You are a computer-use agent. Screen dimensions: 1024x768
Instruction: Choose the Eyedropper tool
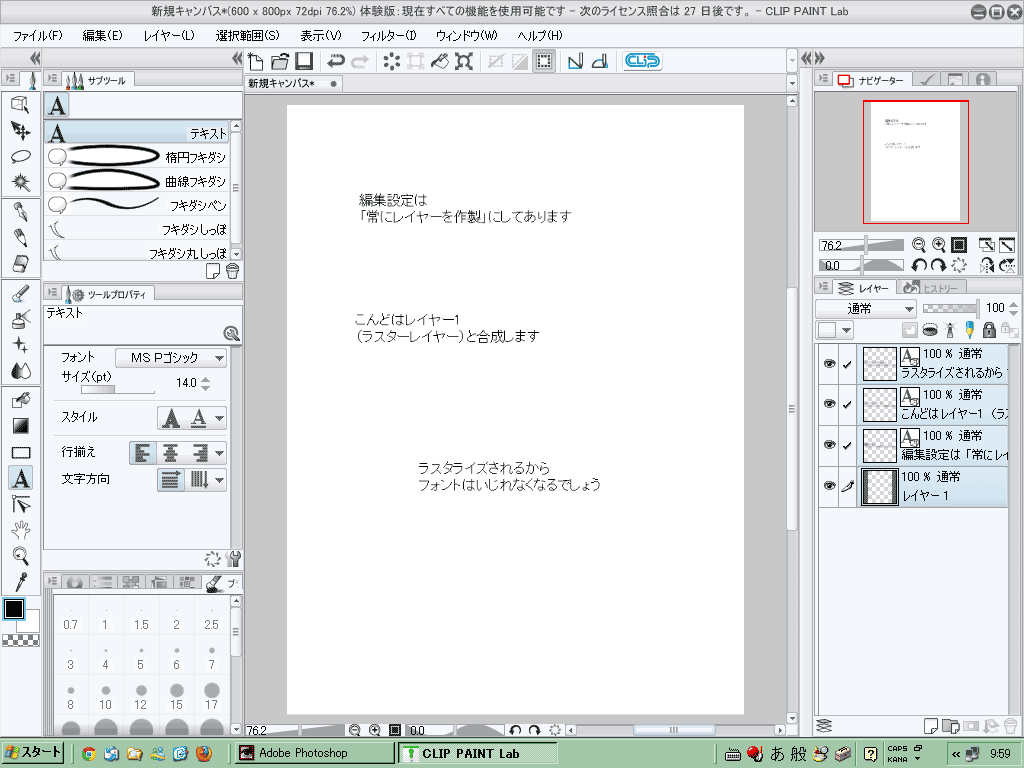pyautogui.click(x=20, y=581)
